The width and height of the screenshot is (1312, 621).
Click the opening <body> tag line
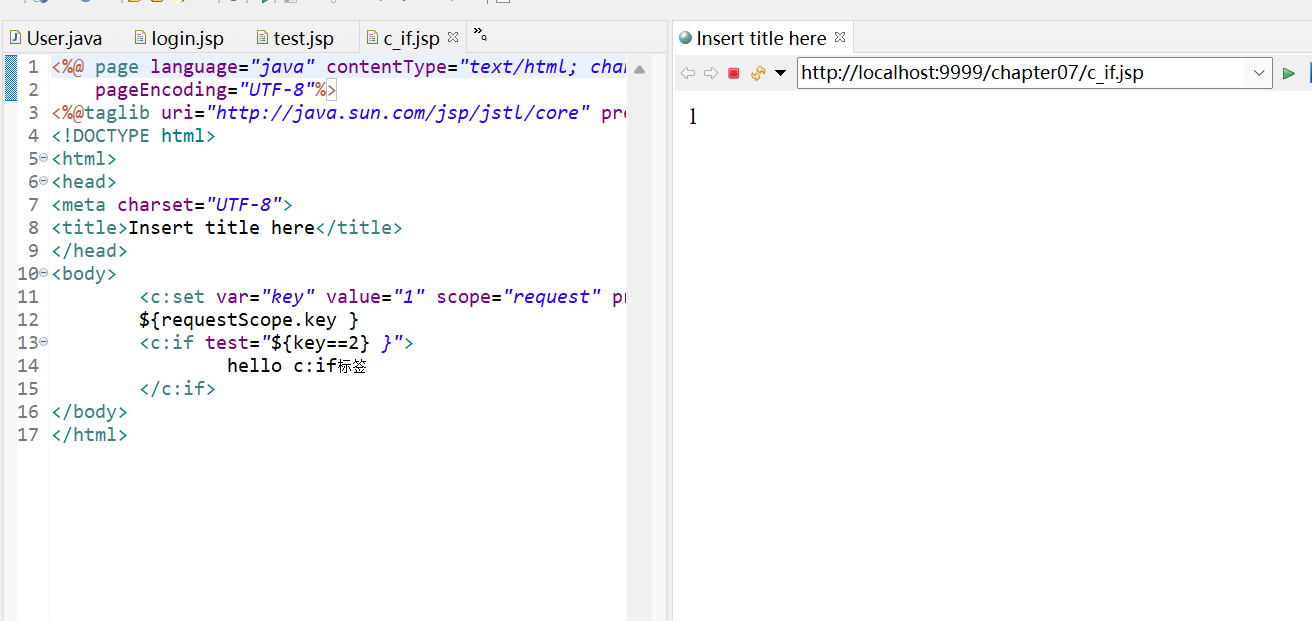point(84,273)
